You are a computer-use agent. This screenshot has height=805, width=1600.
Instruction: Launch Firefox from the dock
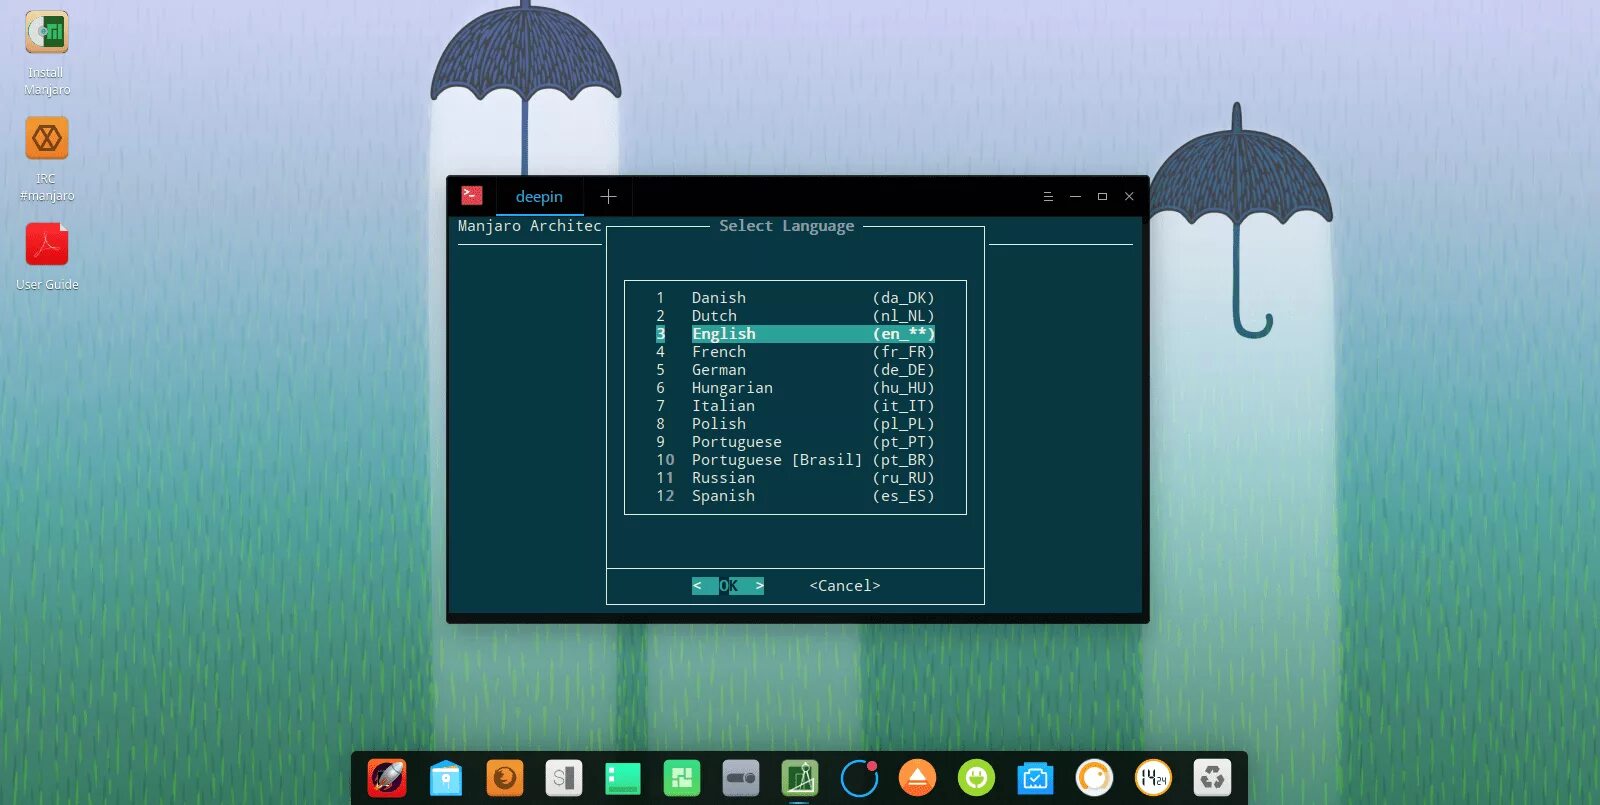[x=505, y=778]
